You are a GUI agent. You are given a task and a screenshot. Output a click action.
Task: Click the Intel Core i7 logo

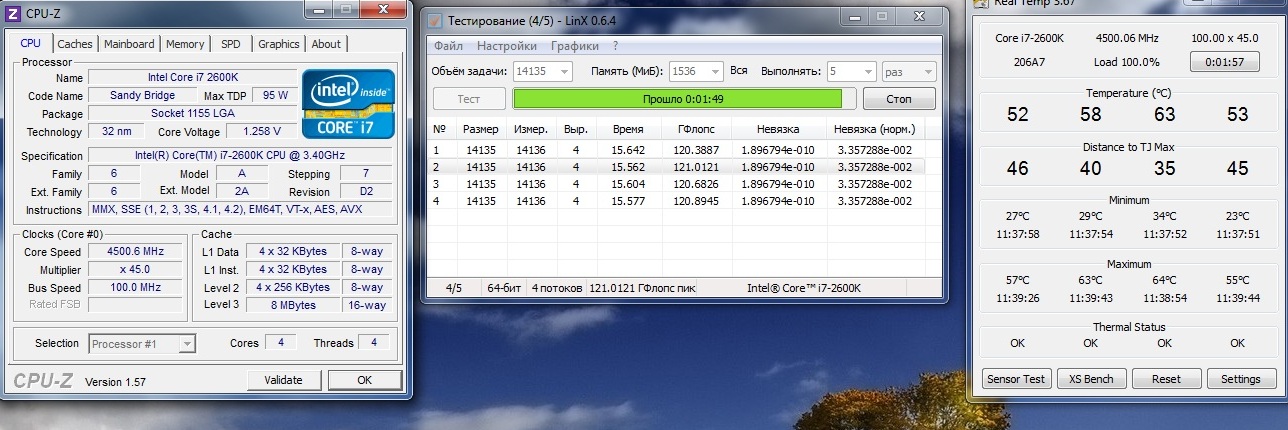pyautogui.click(x=348, y=104)
